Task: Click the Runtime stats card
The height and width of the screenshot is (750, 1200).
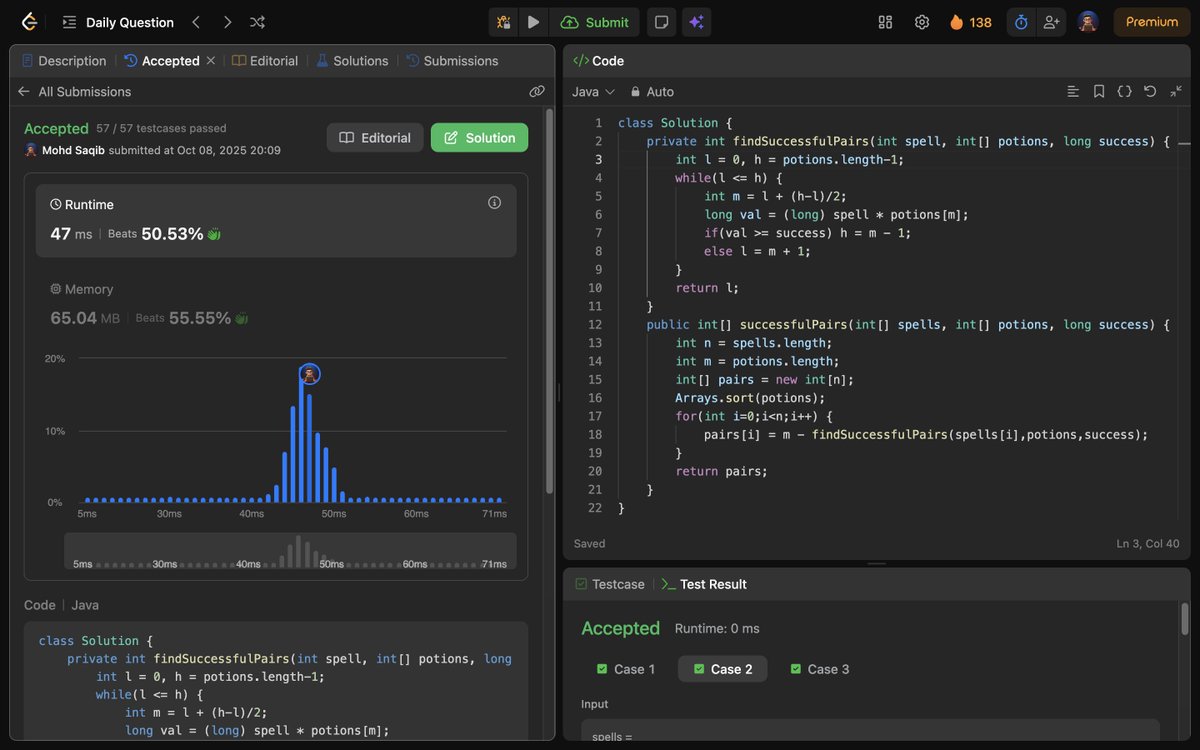Action: [x=276, y=221]
